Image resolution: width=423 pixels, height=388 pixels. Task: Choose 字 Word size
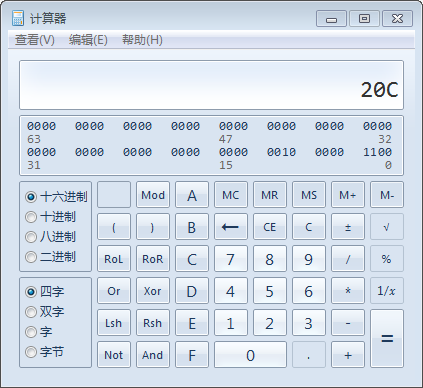point(39,332)
